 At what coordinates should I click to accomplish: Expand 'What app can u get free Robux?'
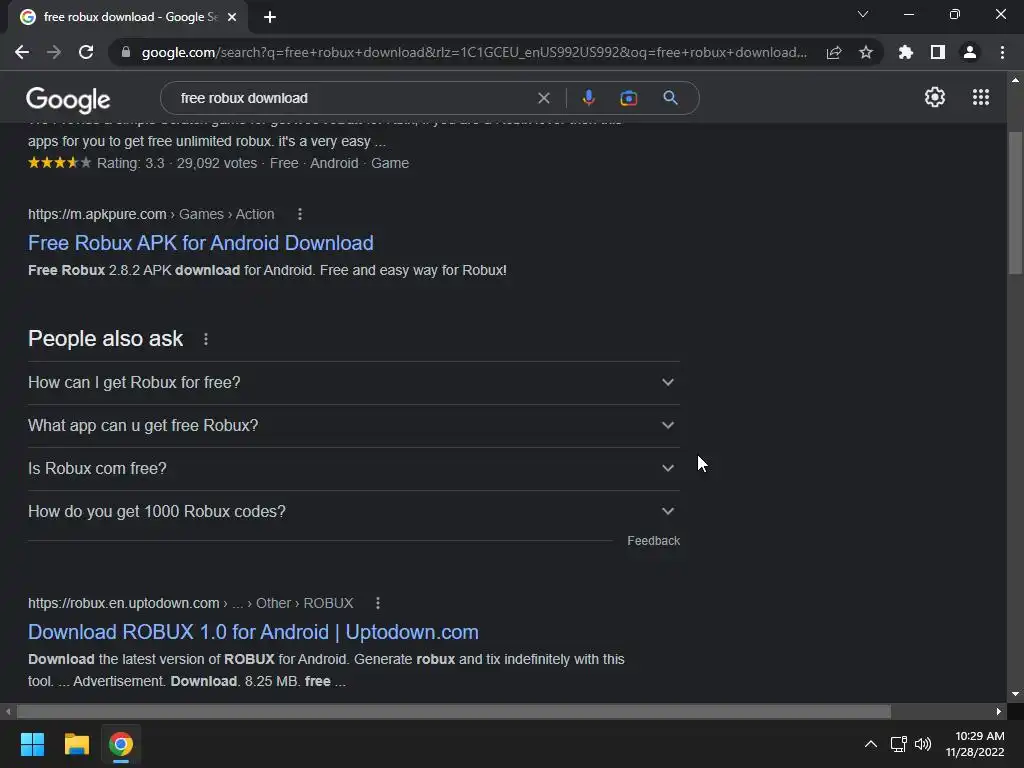pyautogui.click(x=353, y=426)
